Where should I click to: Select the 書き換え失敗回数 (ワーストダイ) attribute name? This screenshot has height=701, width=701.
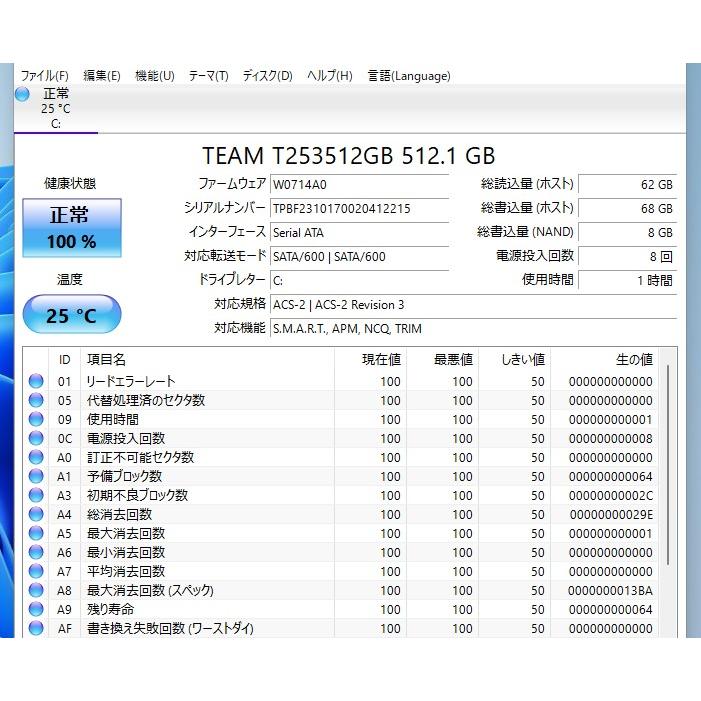(170, 628)
